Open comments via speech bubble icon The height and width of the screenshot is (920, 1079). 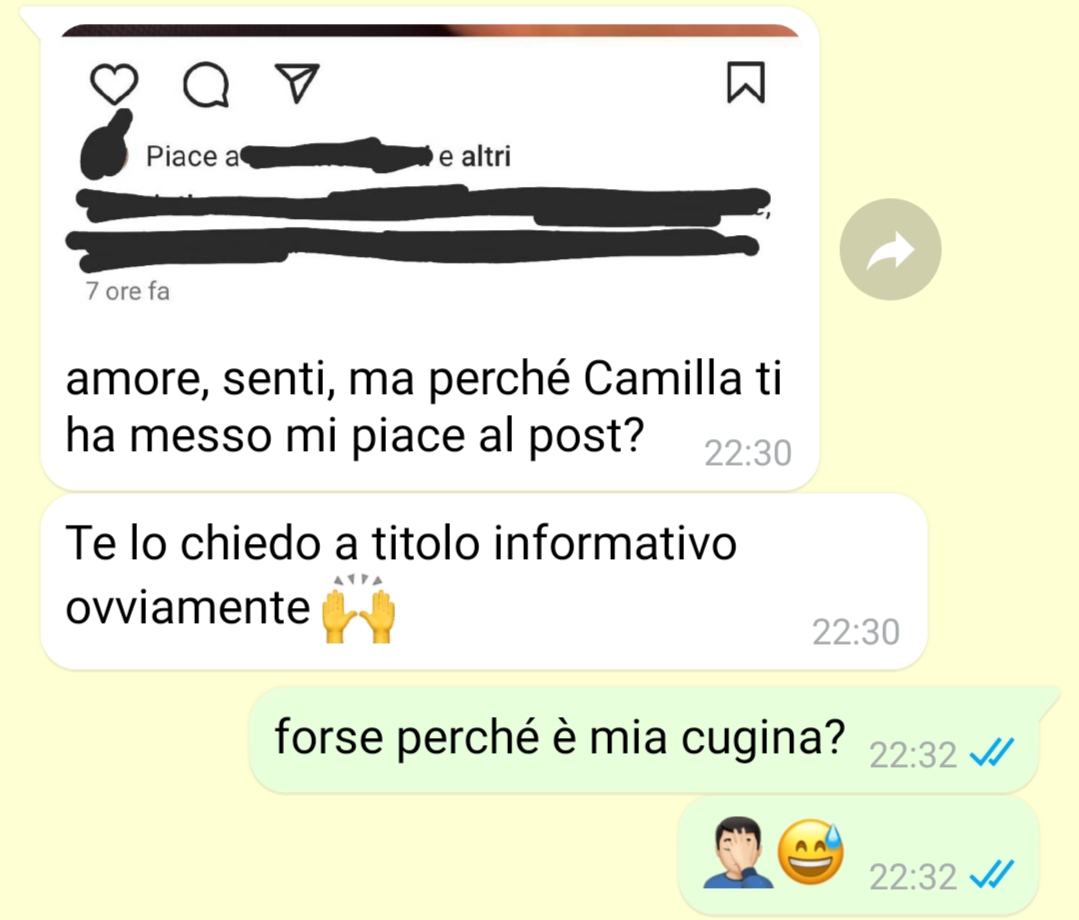[206, 84]
